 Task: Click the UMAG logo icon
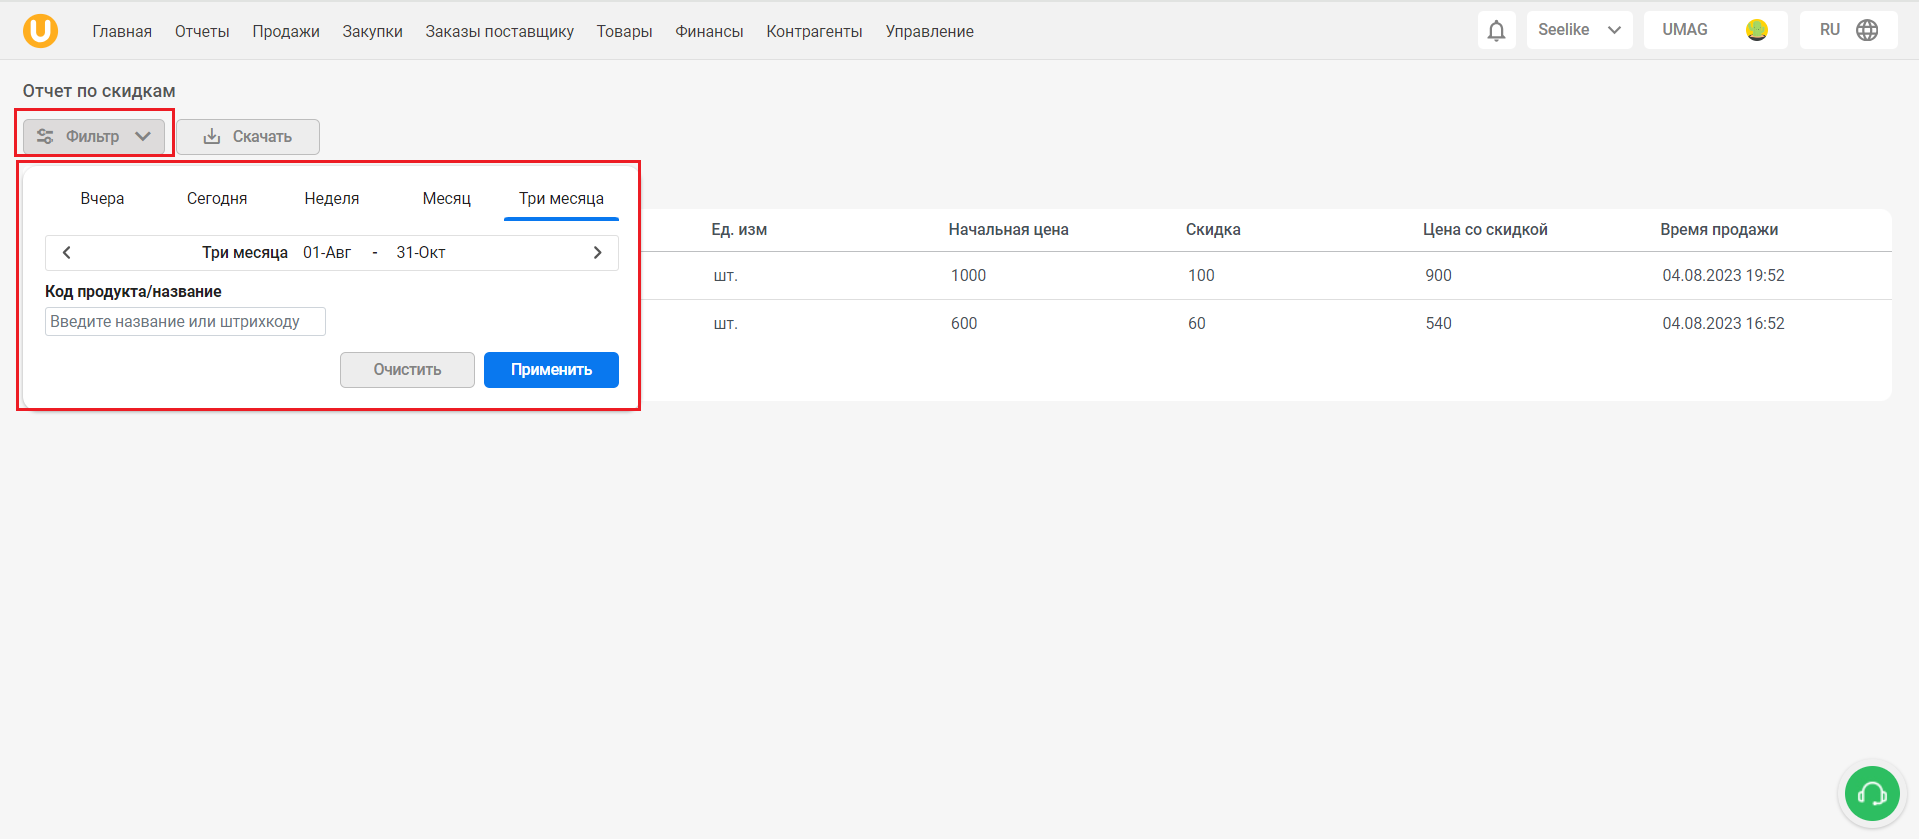tap(40, 31)
